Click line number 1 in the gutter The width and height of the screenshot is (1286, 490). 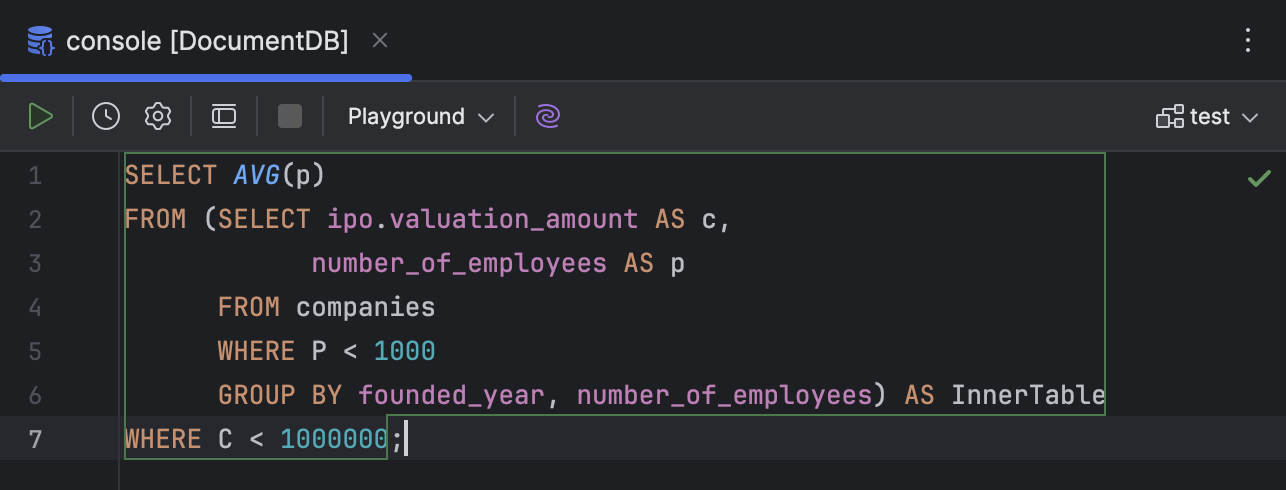click(x=35, y=175)
